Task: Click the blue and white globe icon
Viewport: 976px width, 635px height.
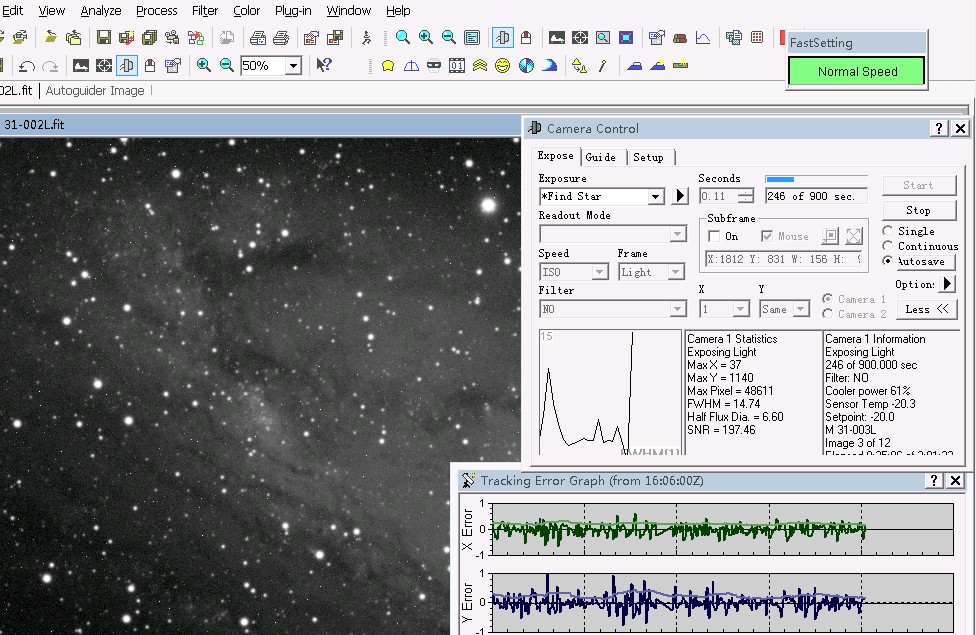Action: 526,65
